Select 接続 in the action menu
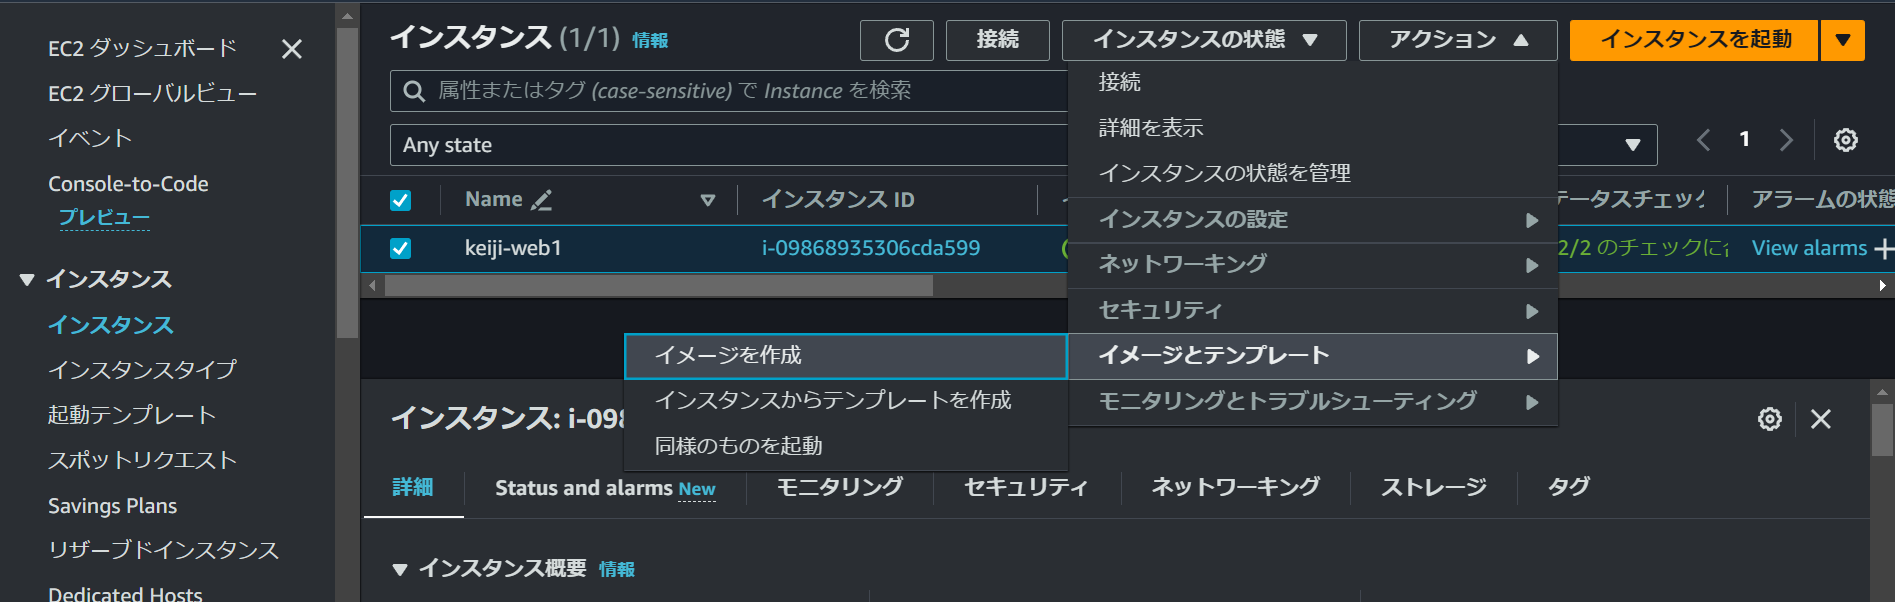 tap(1313, 82)
